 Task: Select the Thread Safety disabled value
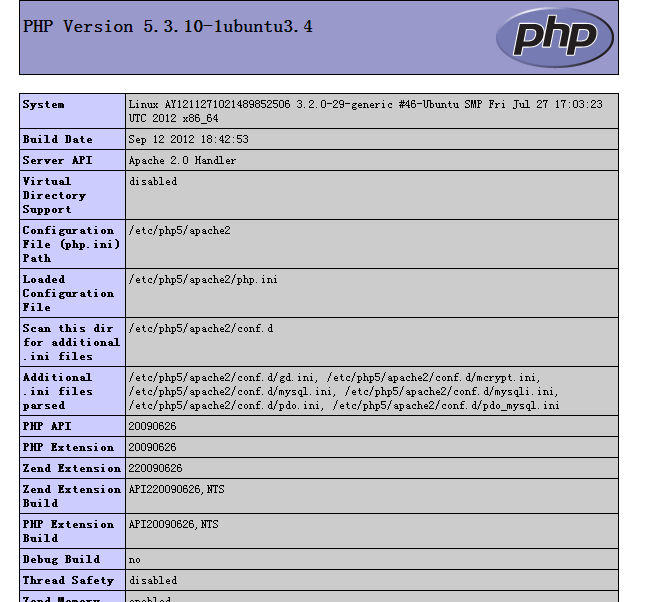(x=153, y=580)
